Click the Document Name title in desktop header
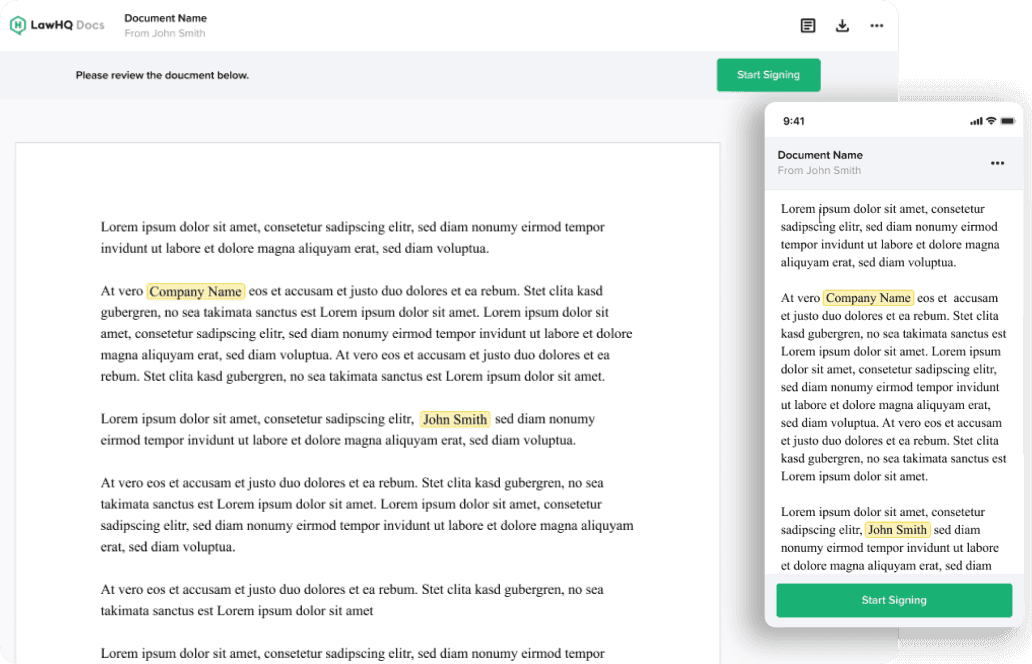The image size is (1032, 664). 166,18
